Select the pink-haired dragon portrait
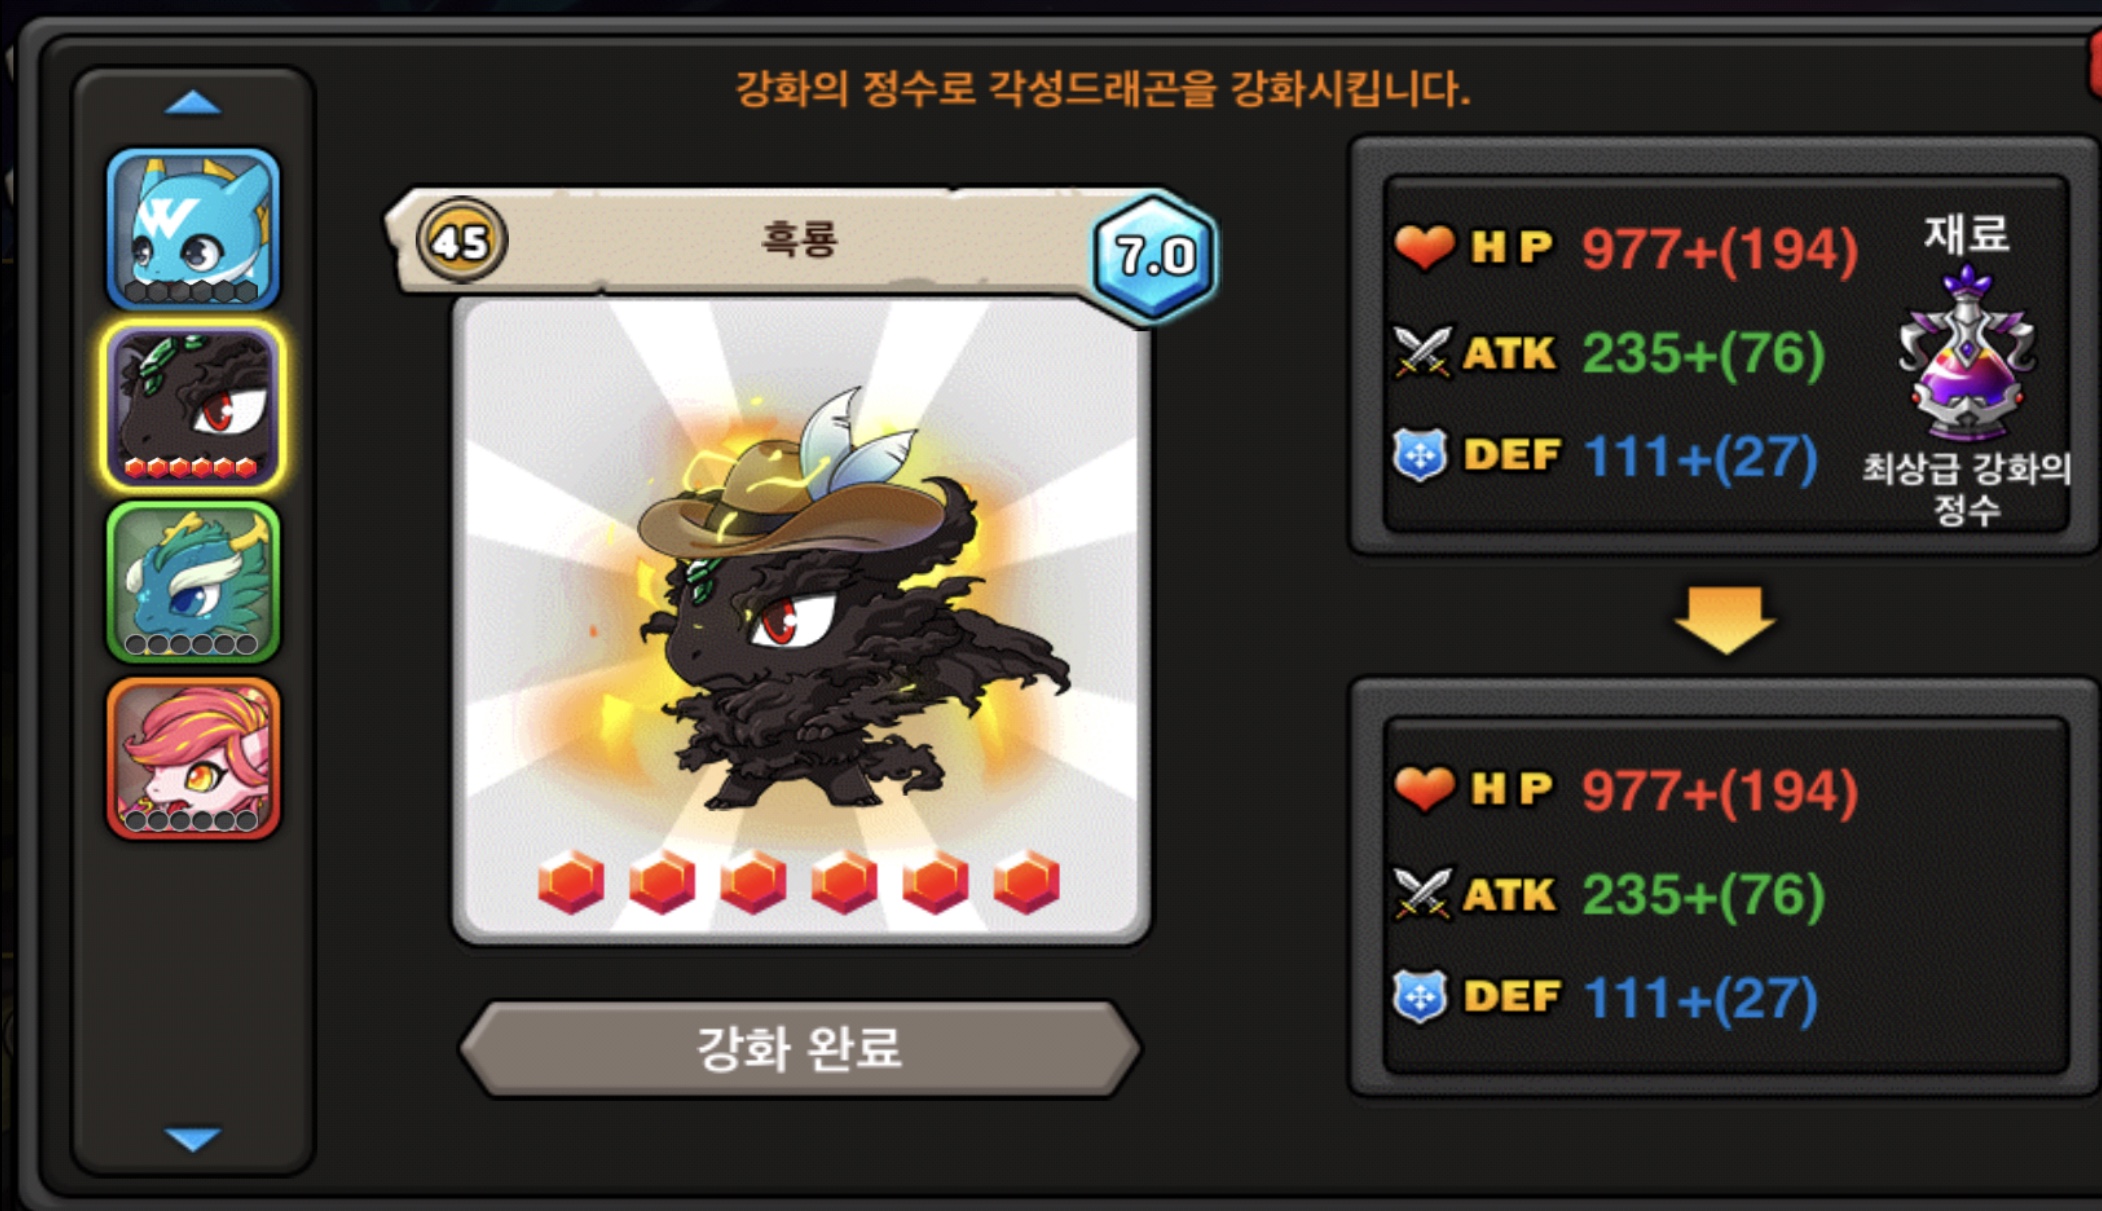The height and width of the screenshot is (1211, 2102). click(x=193, y=758)
